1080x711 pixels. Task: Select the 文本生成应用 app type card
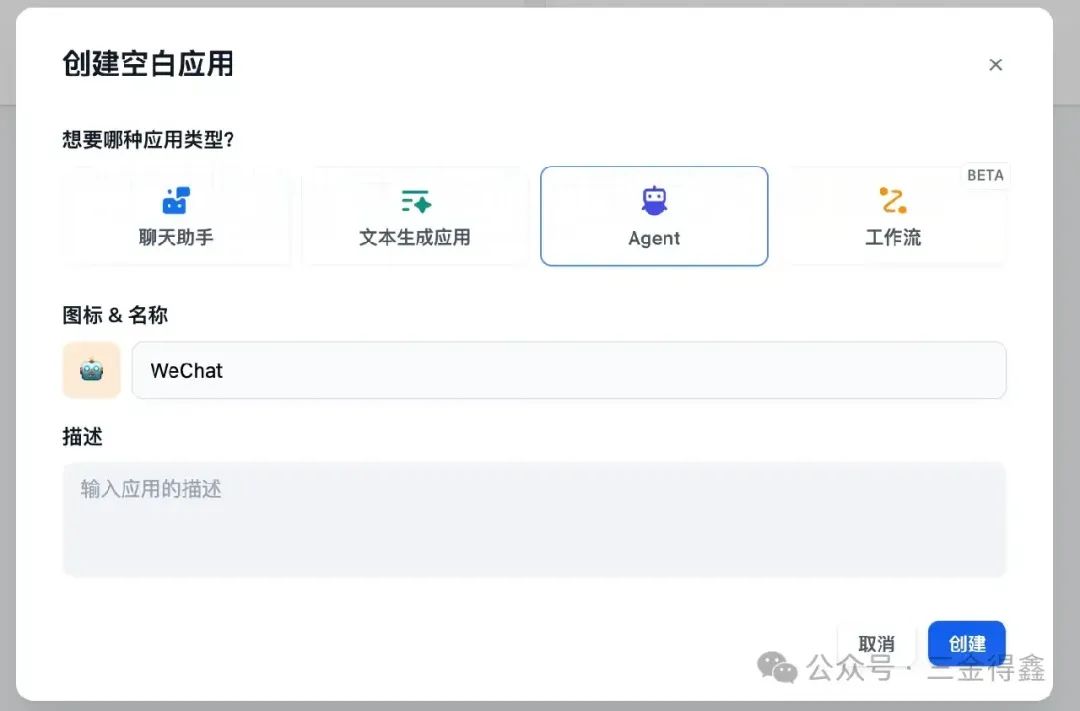coord(416,216)
